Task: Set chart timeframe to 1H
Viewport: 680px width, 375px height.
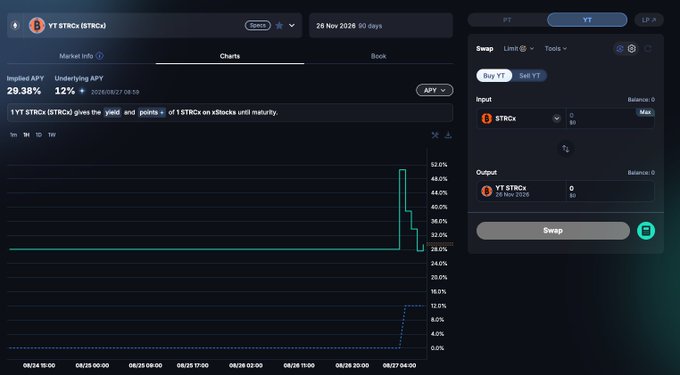Action: pyautogui.click(x=26, y=135)
